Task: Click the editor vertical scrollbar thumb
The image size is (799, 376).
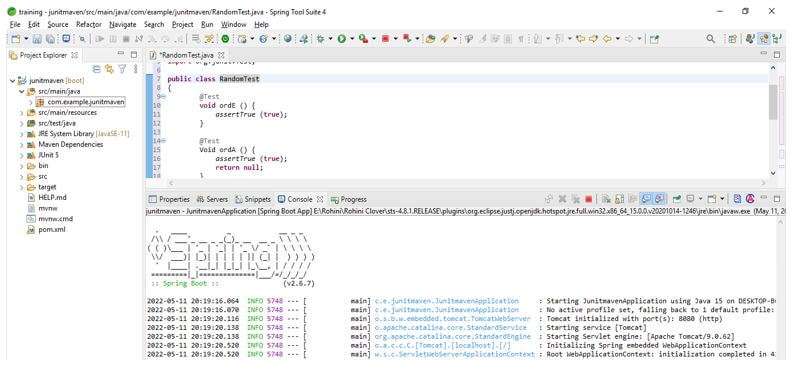Action: (x=773, y=102)
